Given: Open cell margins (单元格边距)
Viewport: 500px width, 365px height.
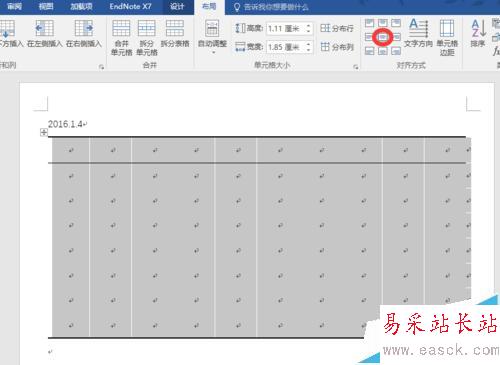Looking at the screenshot, I should pyautogui.click(x=447, y=37).
